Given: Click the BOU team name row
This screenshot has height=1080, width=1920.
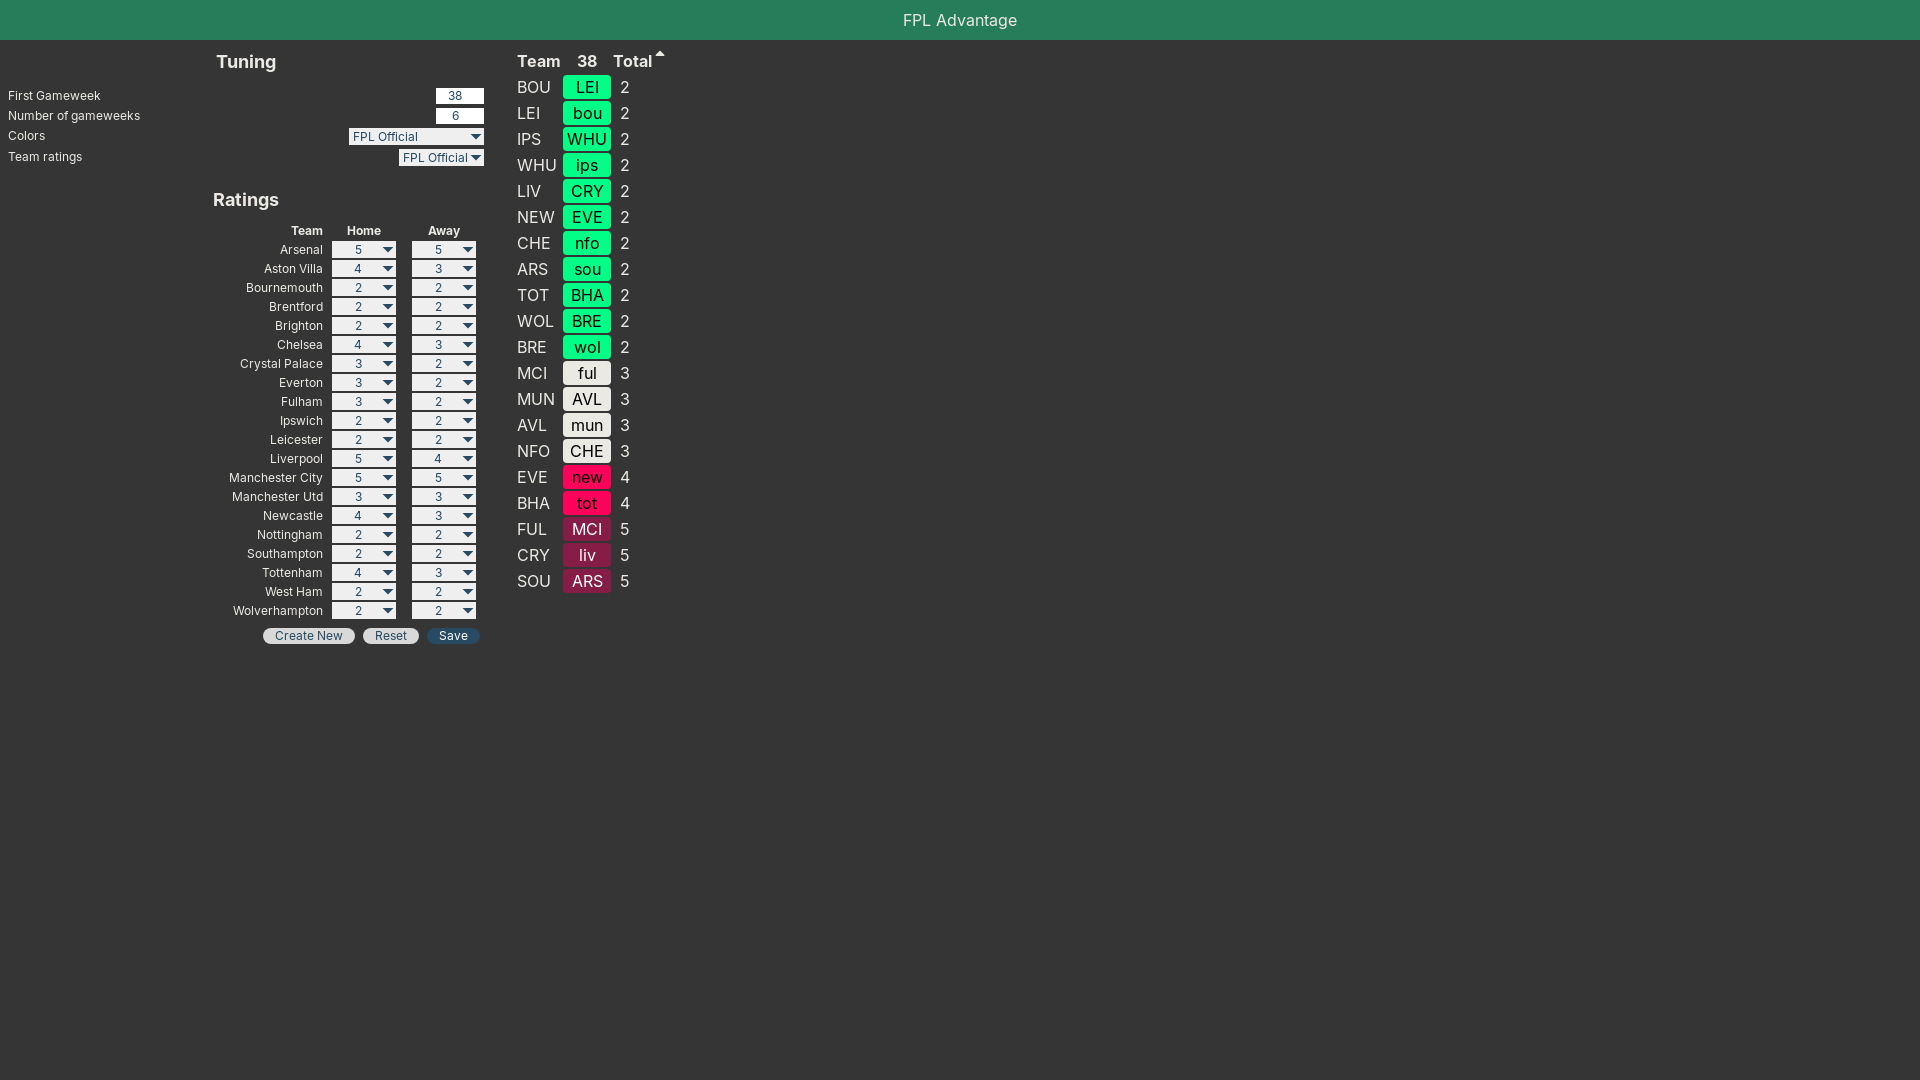Looking at the screenshot, I should pyautogui.click(x=534, y=87).
